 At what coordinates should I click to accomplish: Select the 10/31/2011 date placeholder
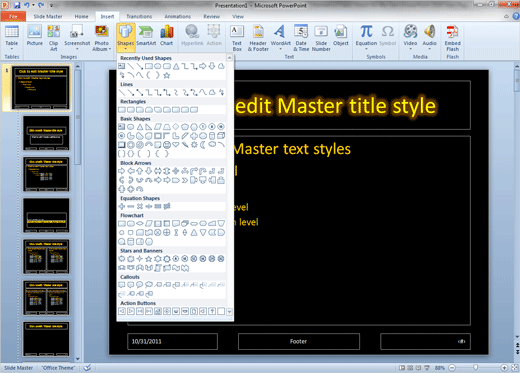pos(172,341)
